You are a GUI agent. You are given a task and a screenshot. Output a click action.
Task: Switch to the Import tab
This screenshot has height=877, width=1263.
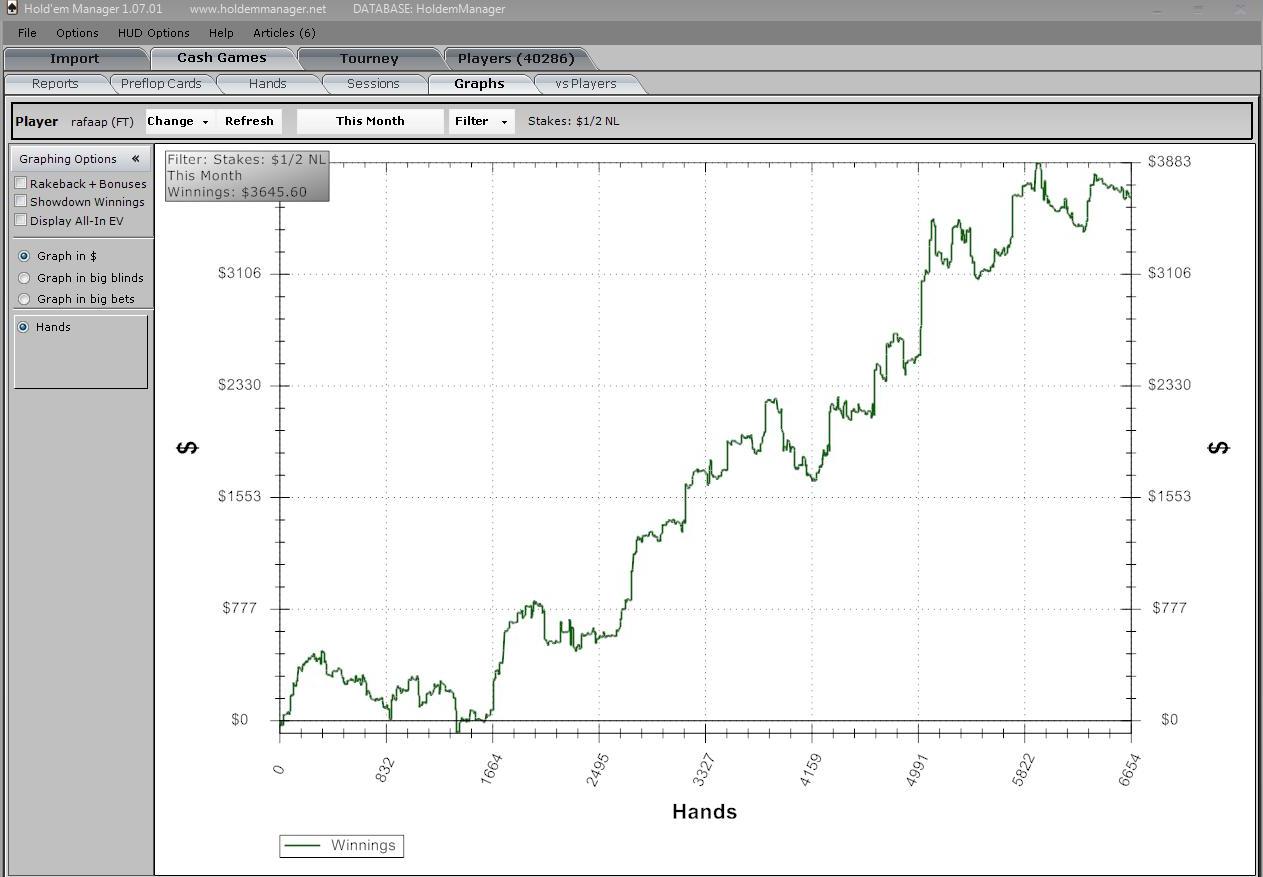[x=75, y=58]
